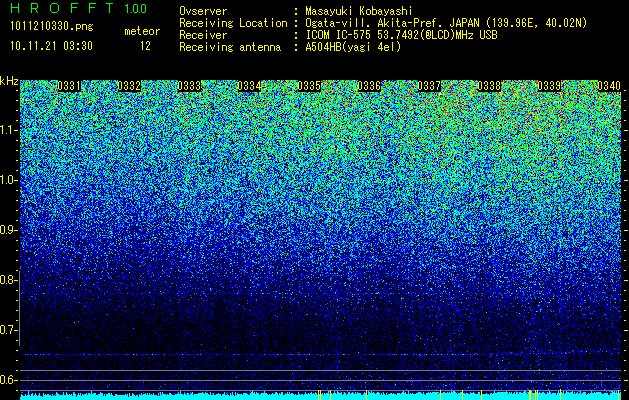629x400 pixels.
Task: Click the version number 1.0.0
Action: 136,8
